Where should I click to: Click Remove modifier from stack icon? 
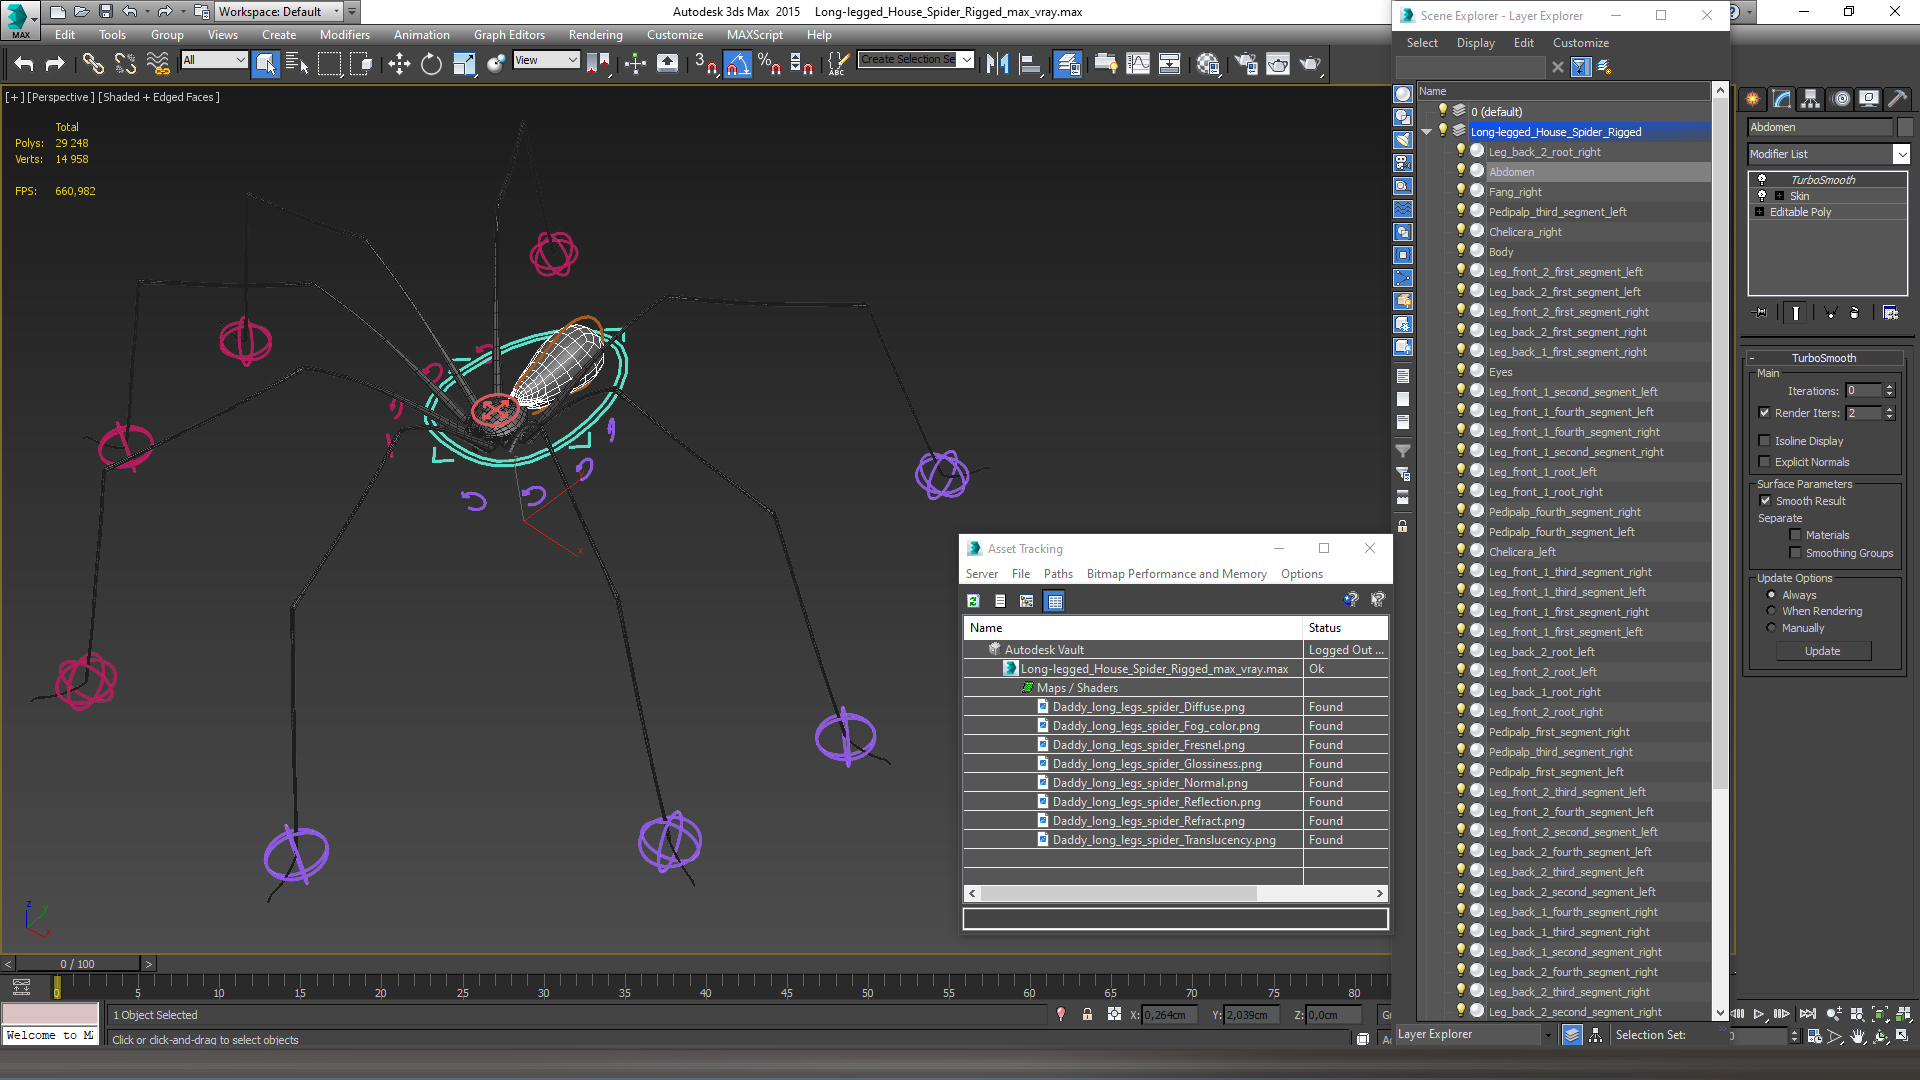click(1855, 312)
